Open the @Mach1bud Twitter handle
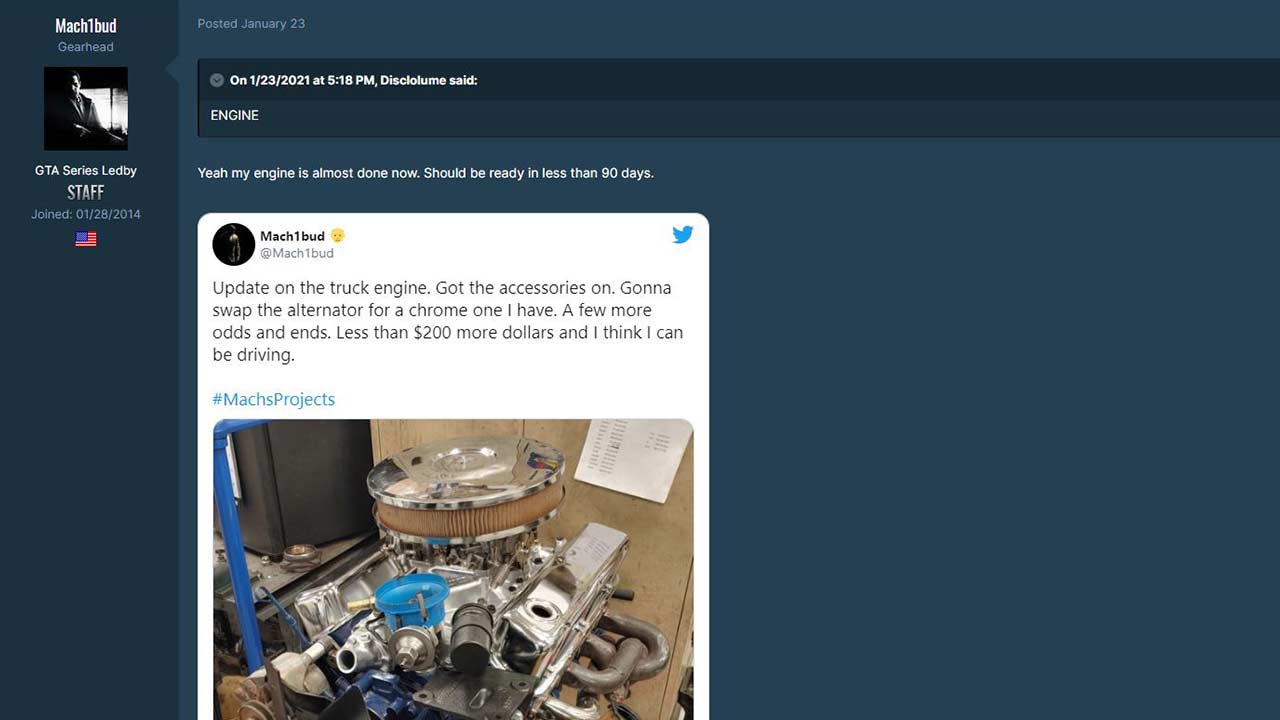Screen dimensions: 1280x720 297,253
